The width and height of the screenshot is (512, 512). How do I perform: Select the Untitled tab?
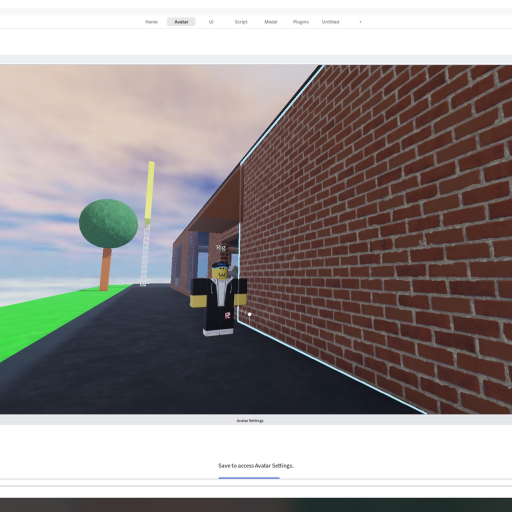point(330,22)
